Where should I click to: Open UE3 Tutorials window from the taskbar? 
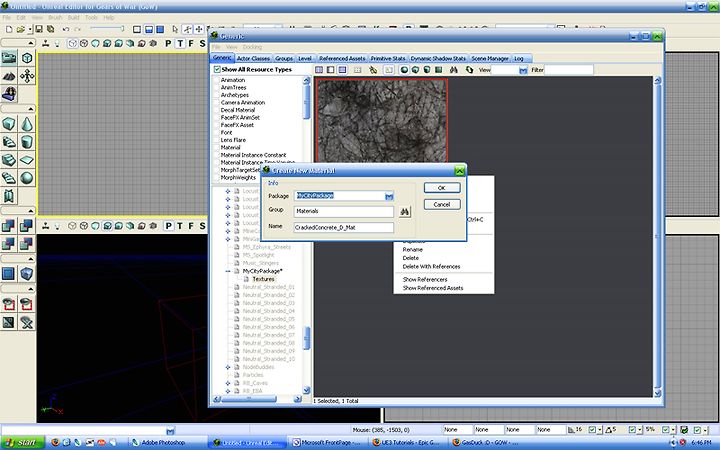[x=408, y=443]
